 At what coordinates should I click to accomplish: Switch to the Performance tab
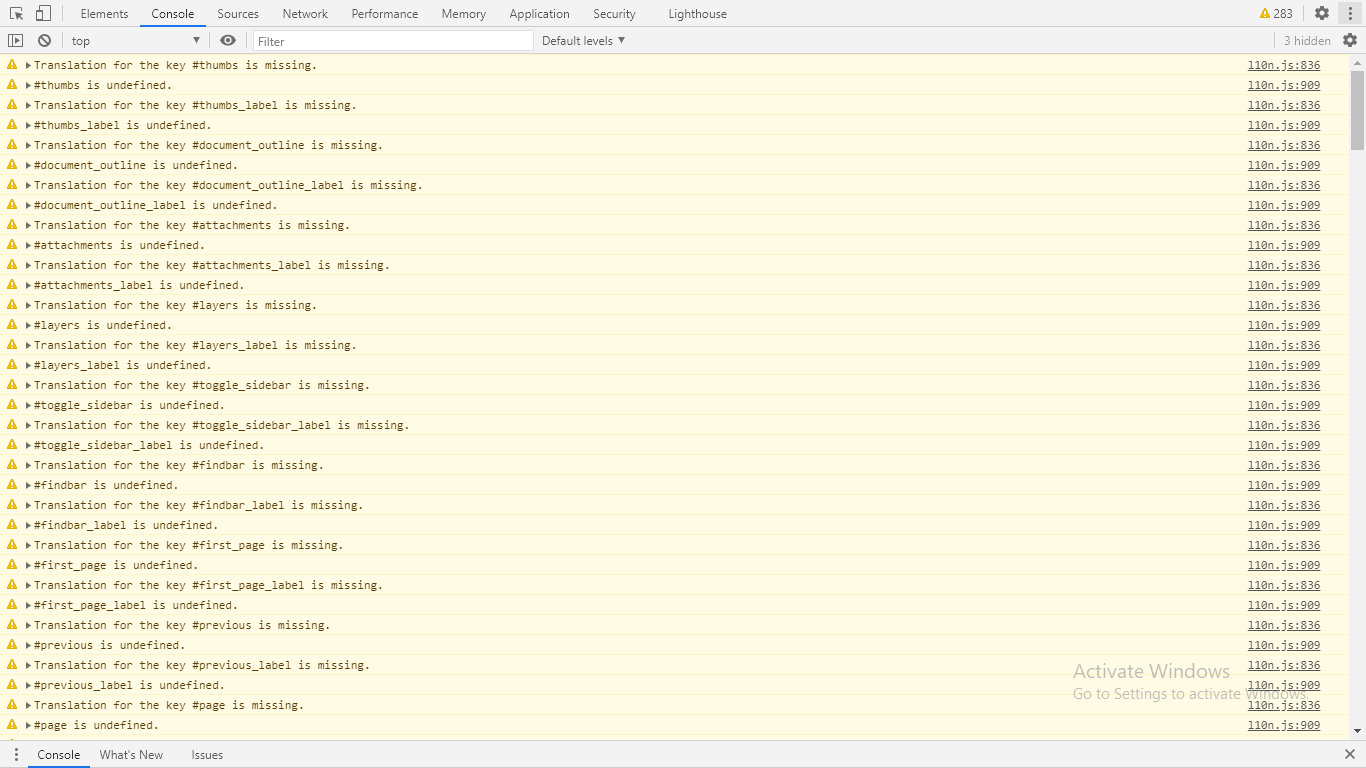pos(385,13)
